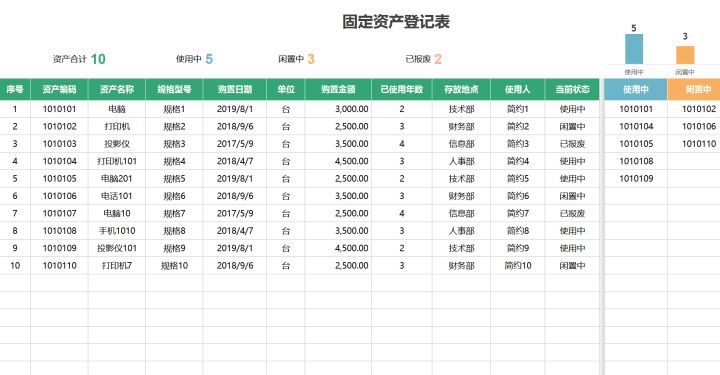Select 财务部 location in 简约6 row
This screenshot has width=720, height=375.
(x=461, y=196)
